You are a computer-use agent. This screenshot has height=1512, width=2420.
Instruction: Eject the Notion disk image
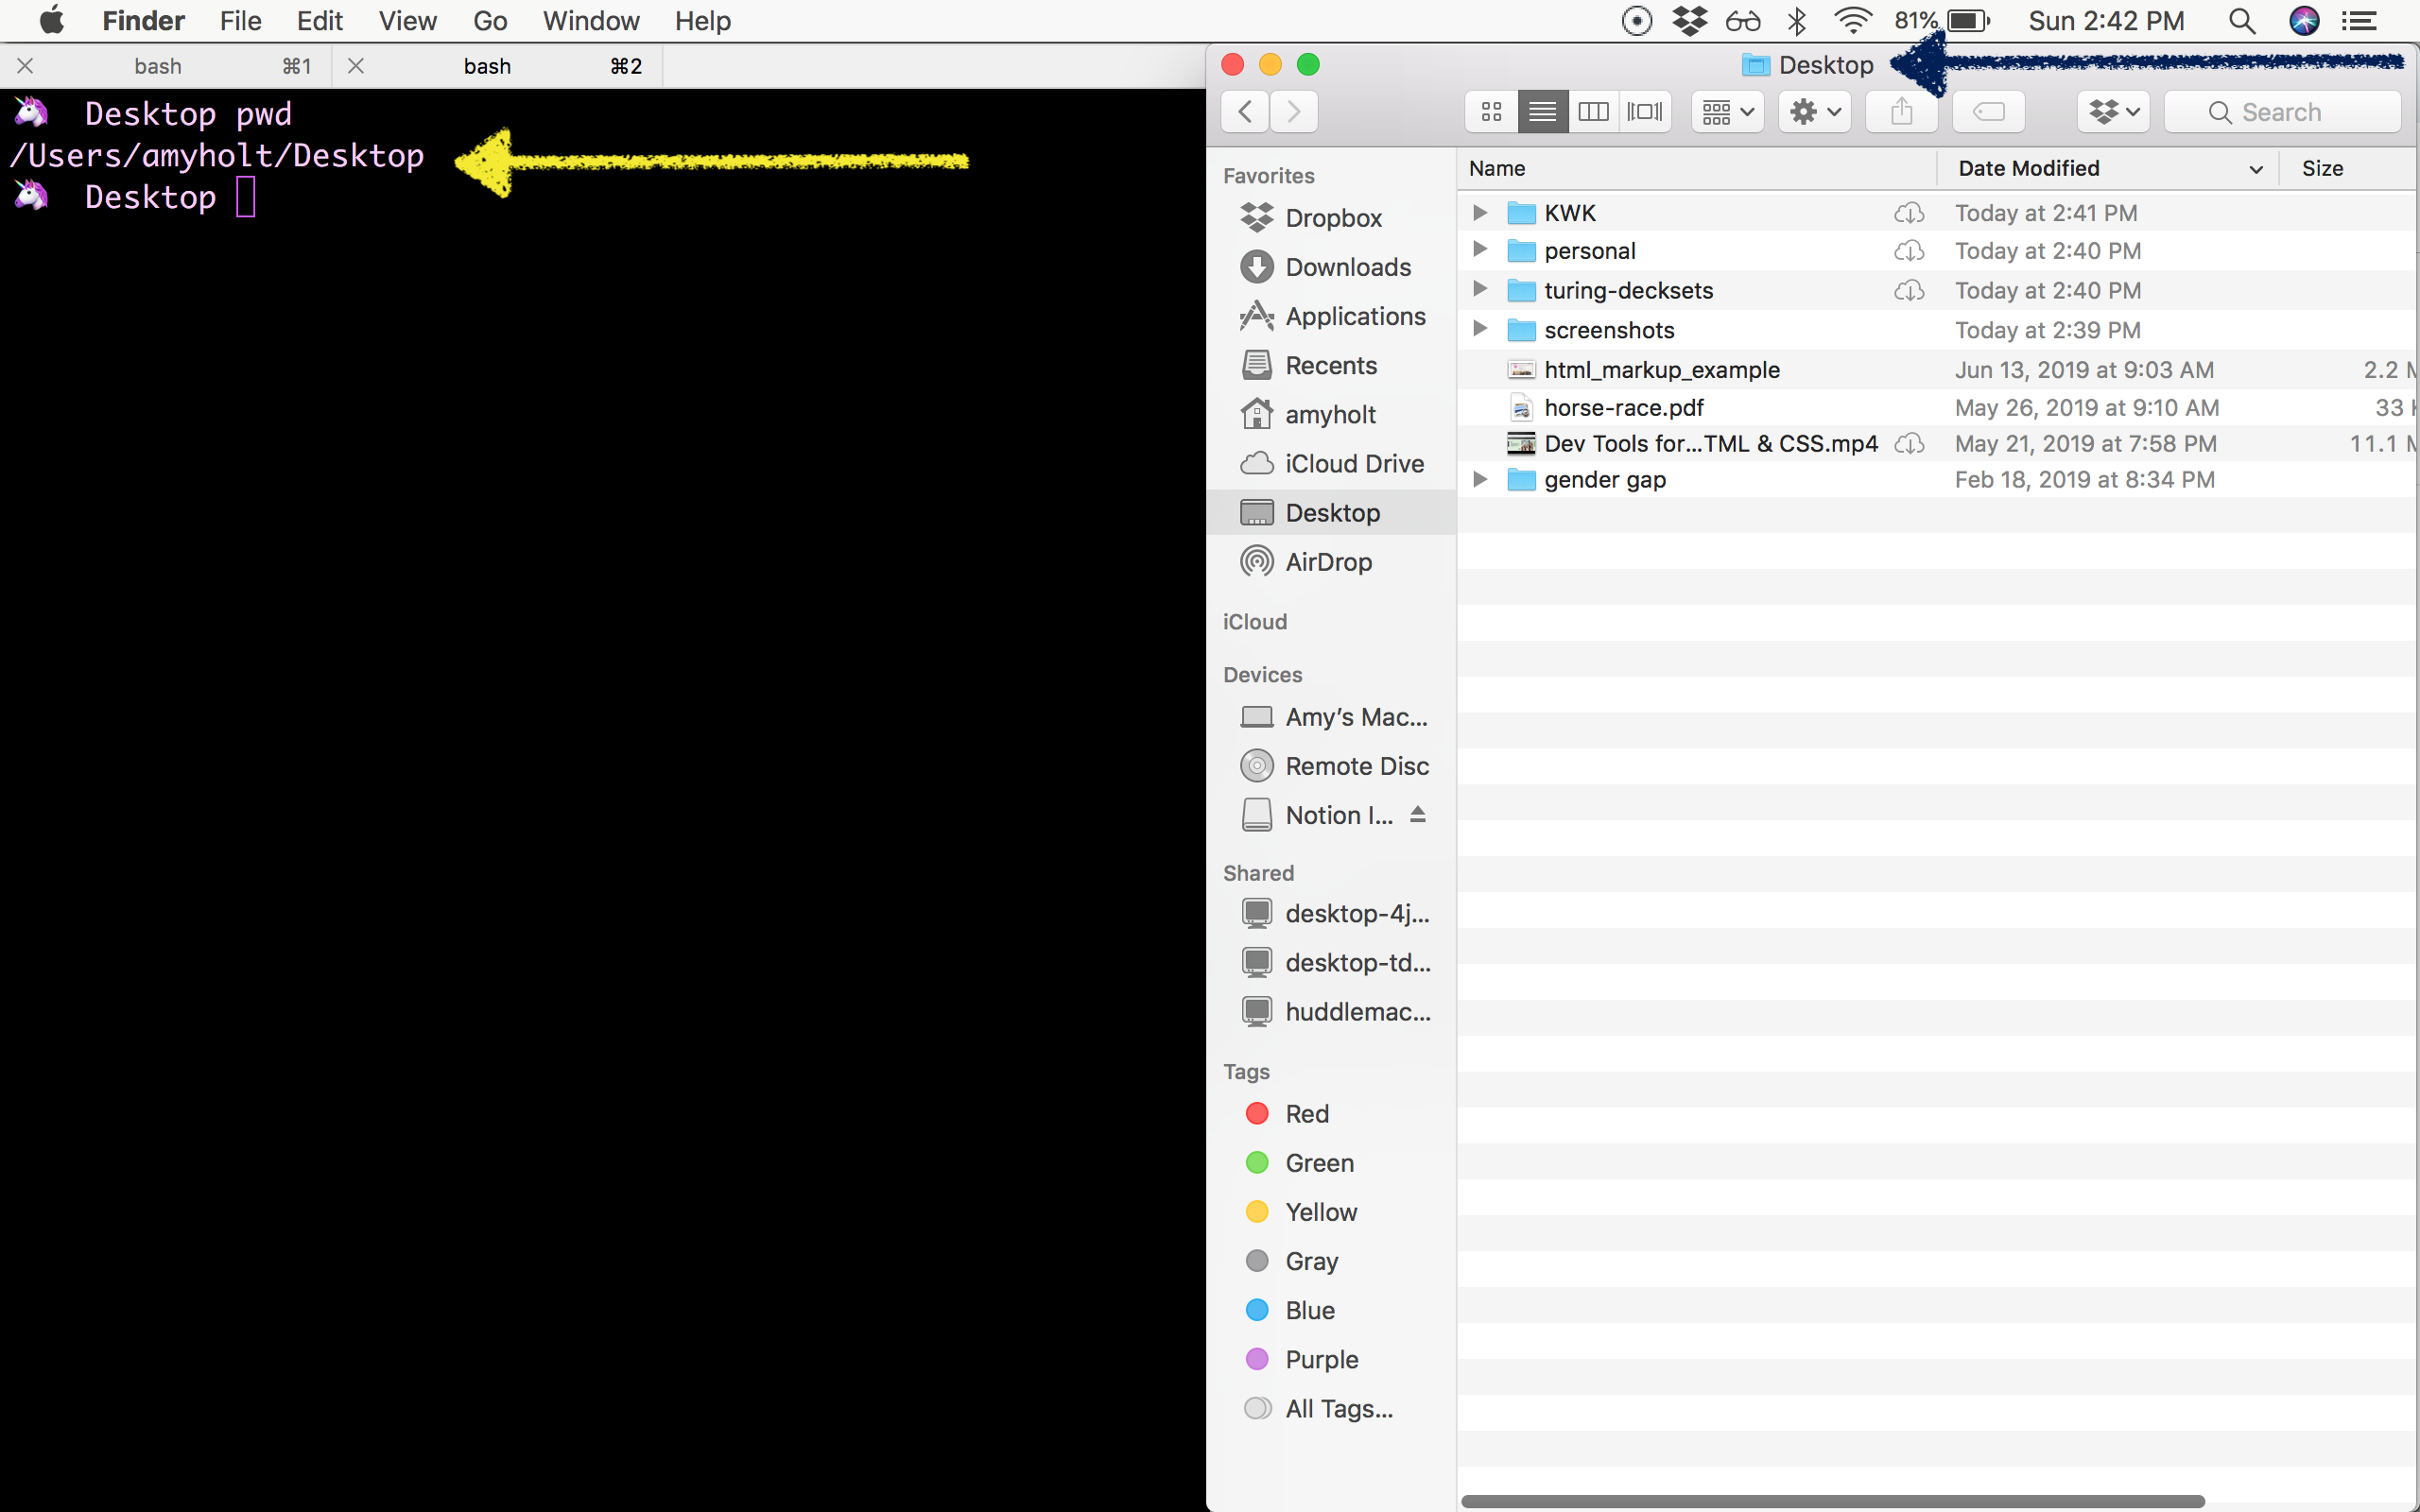1418,814
